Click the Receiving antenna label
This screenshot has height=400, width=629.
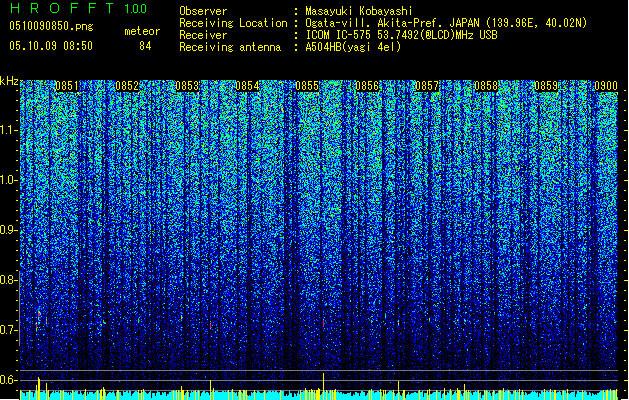(x=230, y=47)
